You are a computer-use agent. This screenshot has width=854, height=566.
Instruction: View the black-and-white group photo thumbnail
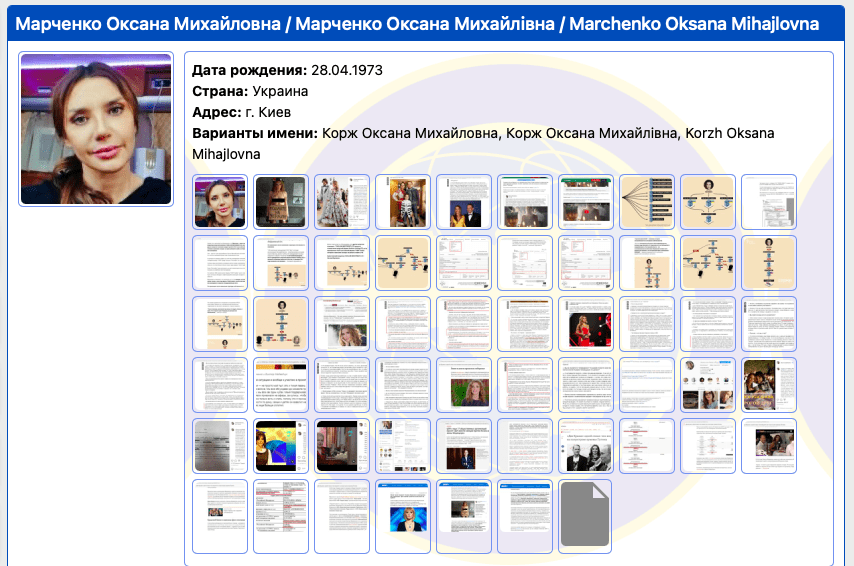[x=585, y=445]
